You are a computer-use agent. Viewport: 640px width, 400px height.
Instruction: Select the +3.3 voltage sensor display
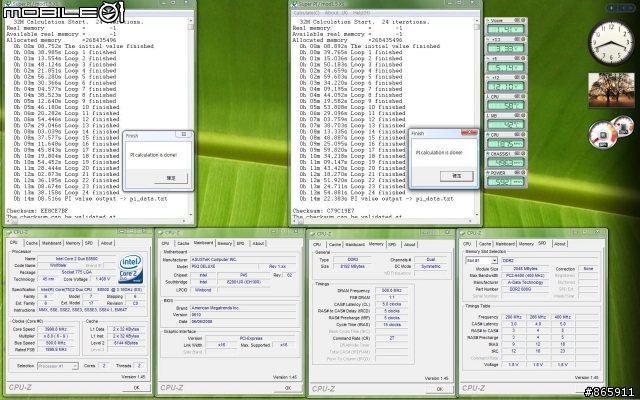tap(505, 48)
